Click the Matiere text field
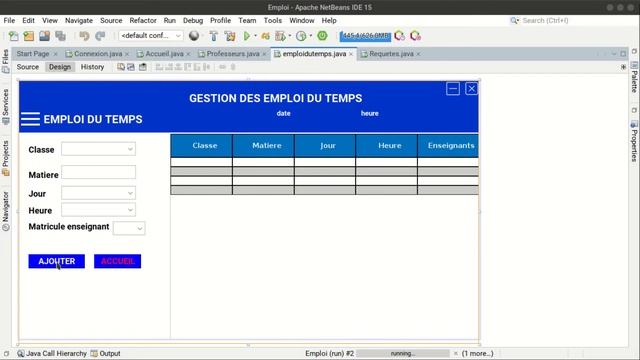Image resolution: width=640 pixels, height=360 pixels. pos(98,172)
